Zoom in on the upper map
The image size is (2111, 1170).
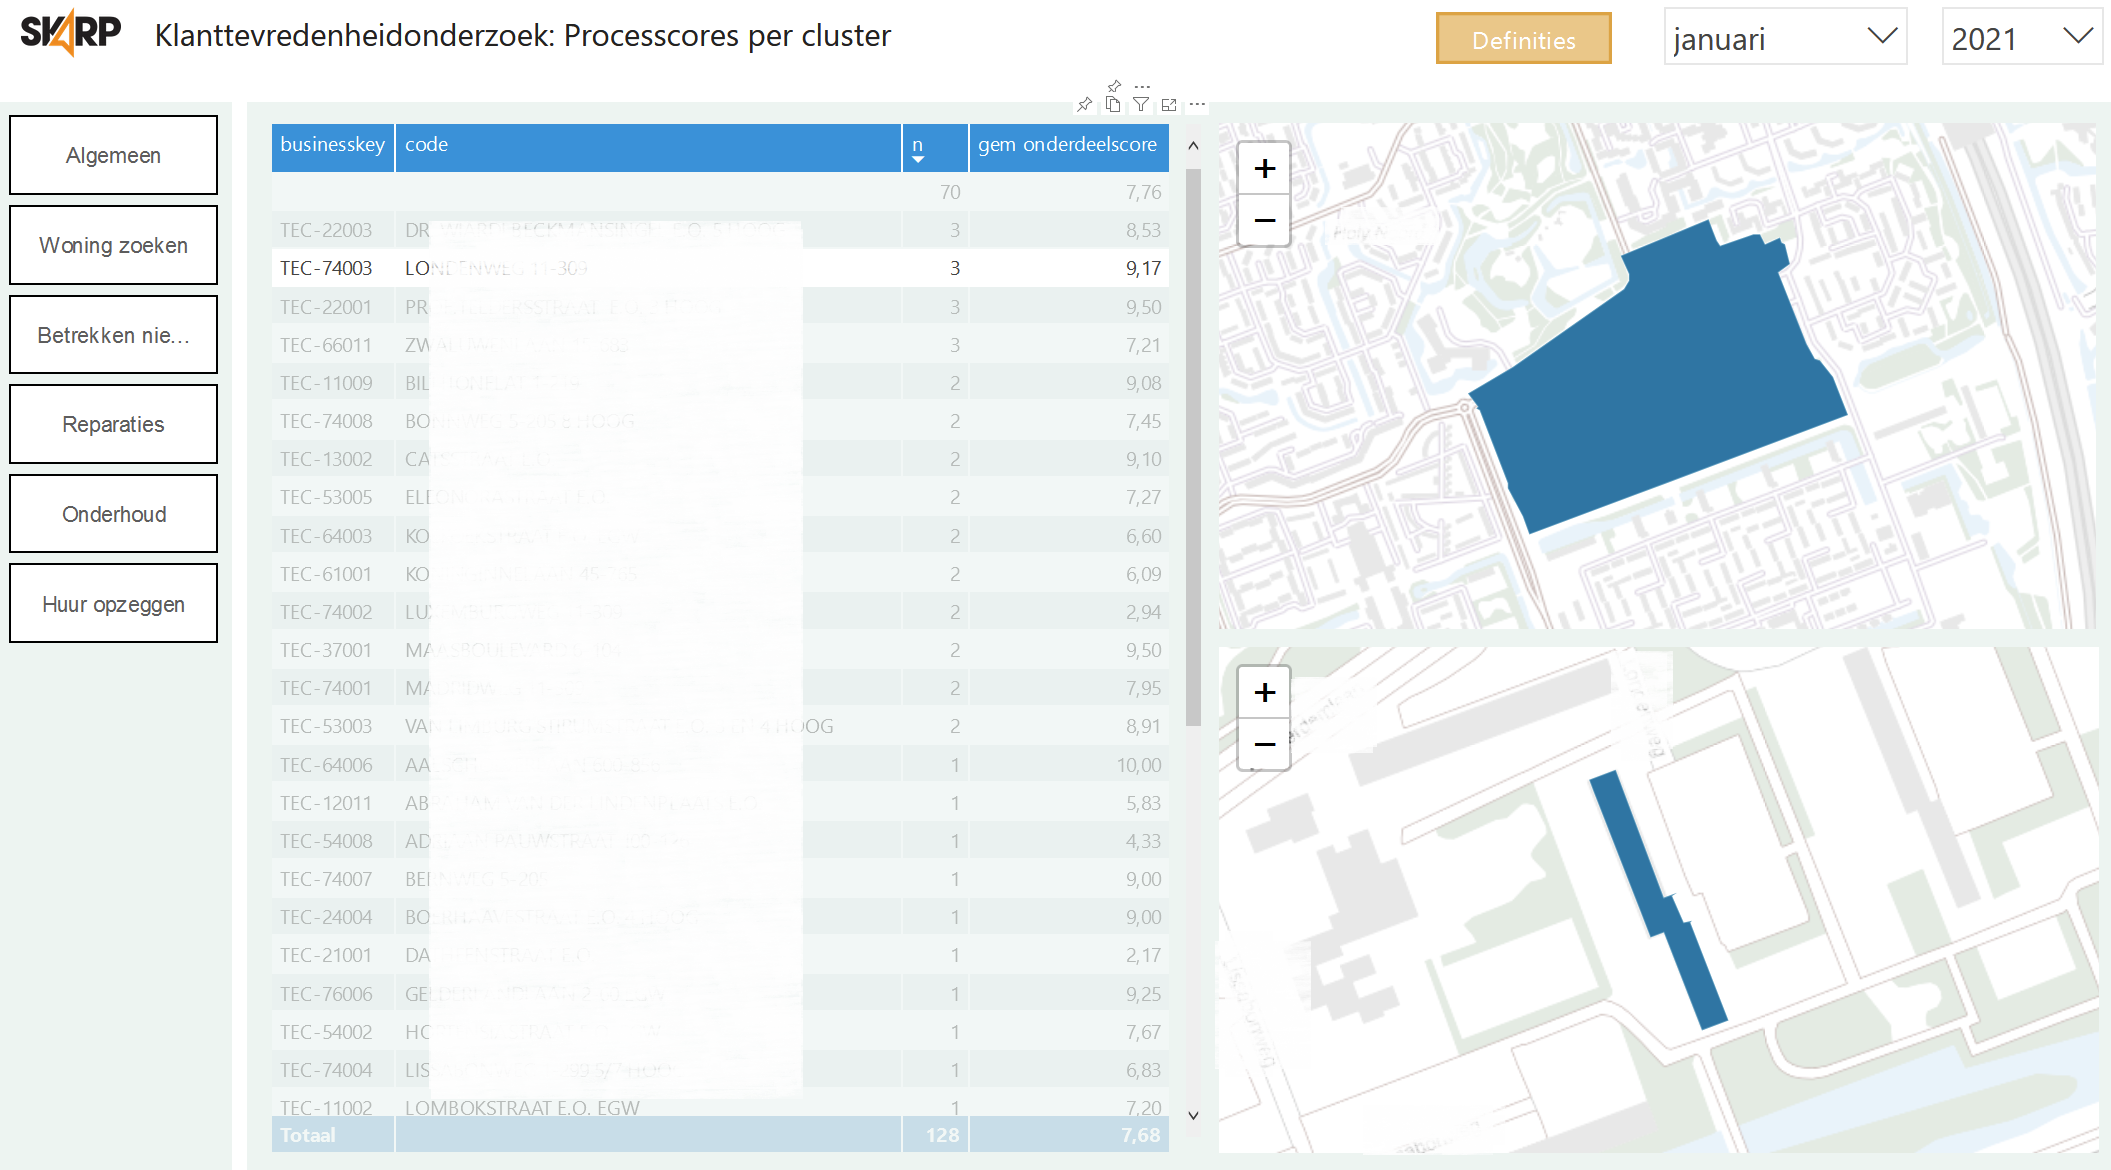pyautogui.click(x=1264, y=168)
